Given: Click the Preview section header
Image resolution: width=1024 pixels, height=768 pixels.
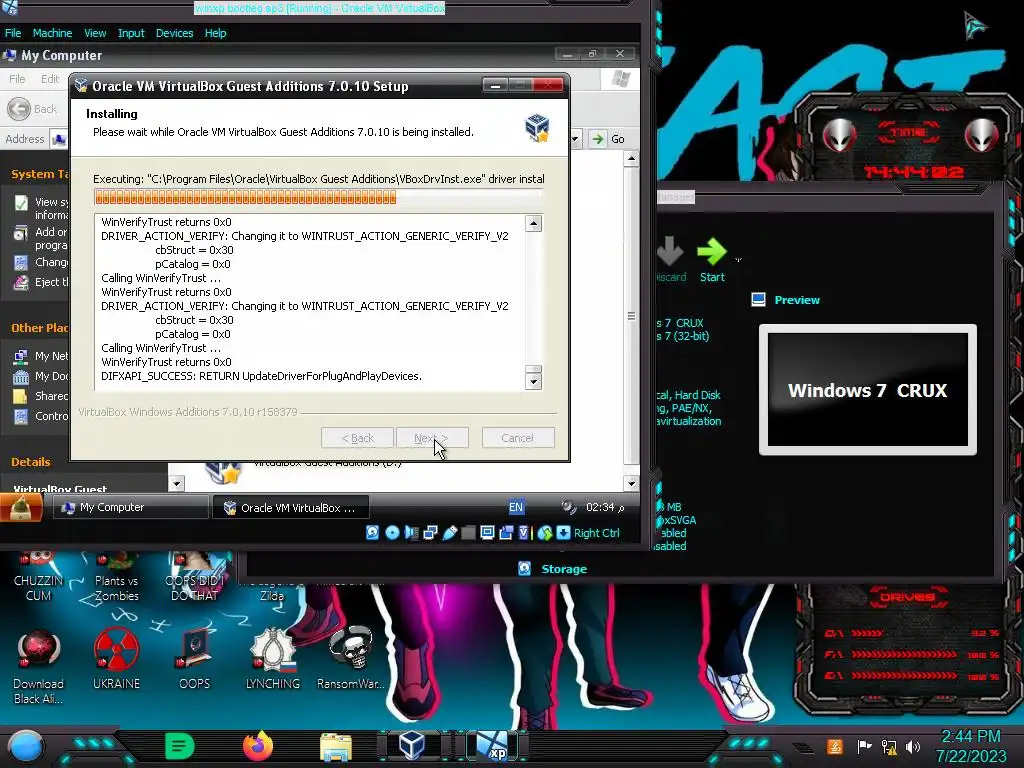Looking at the screenshot, I should pyautogui.click(x=797, y=300).
